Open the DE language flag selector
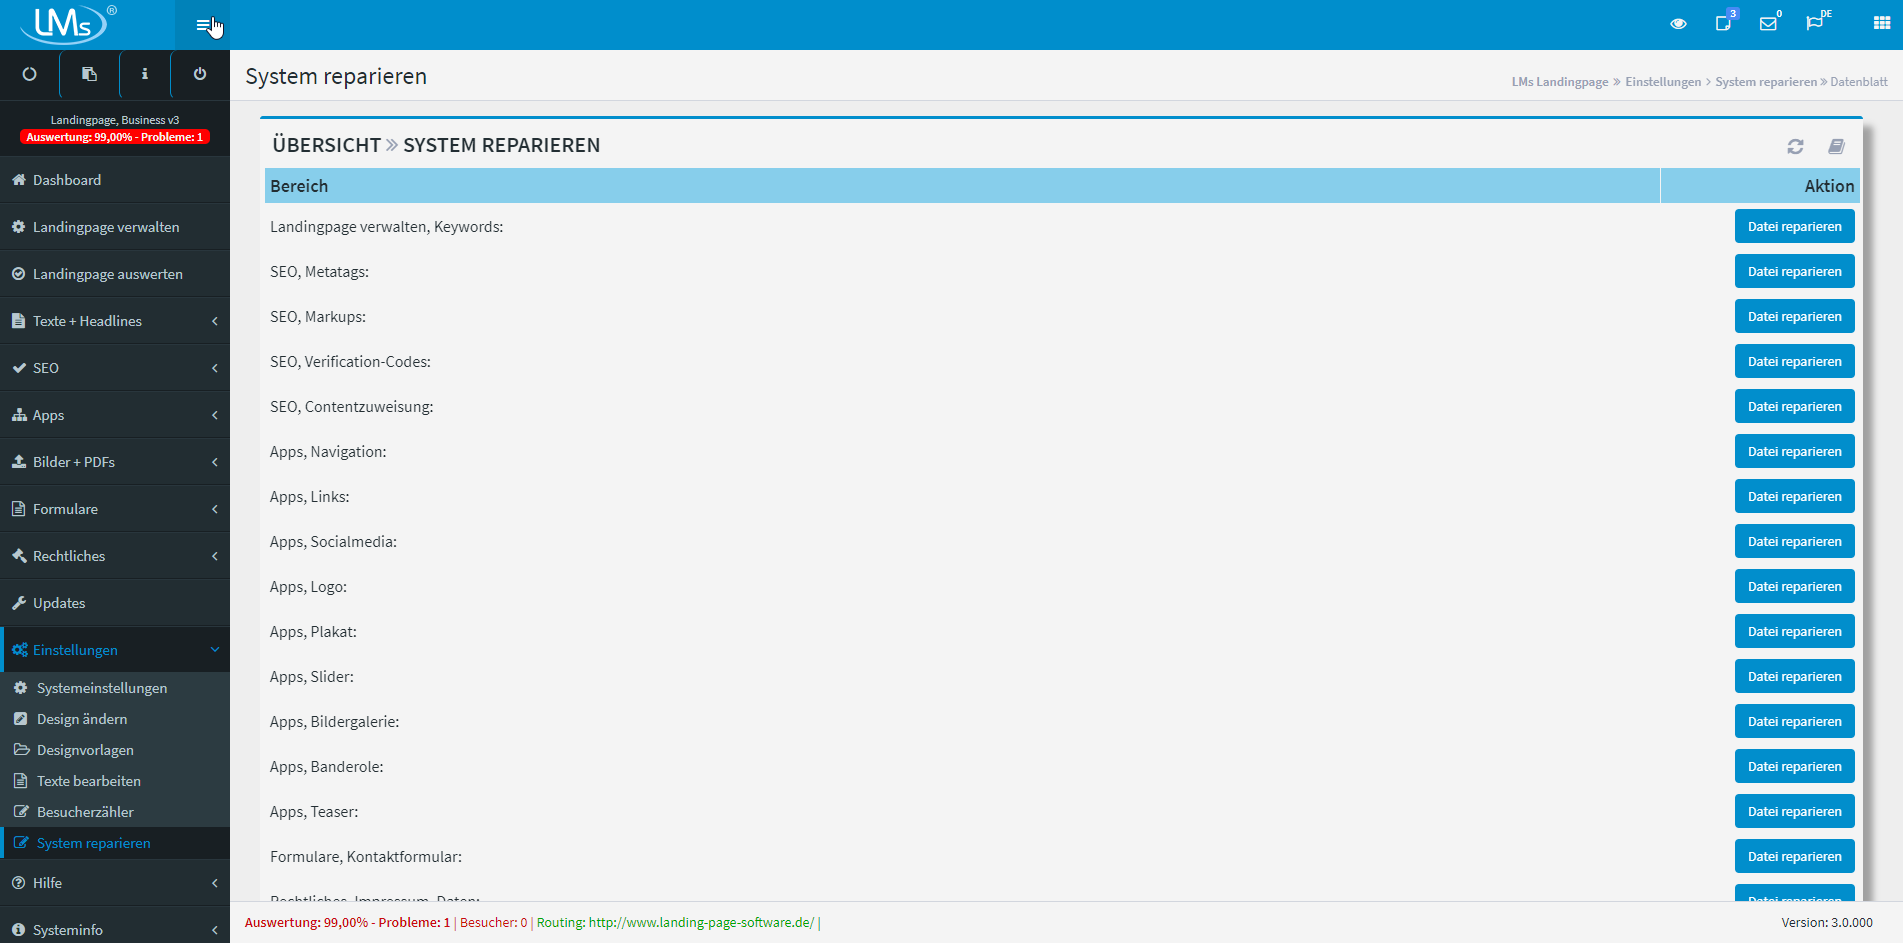The height and width of the screenshot is (943, 1903). click(1817, 22)
